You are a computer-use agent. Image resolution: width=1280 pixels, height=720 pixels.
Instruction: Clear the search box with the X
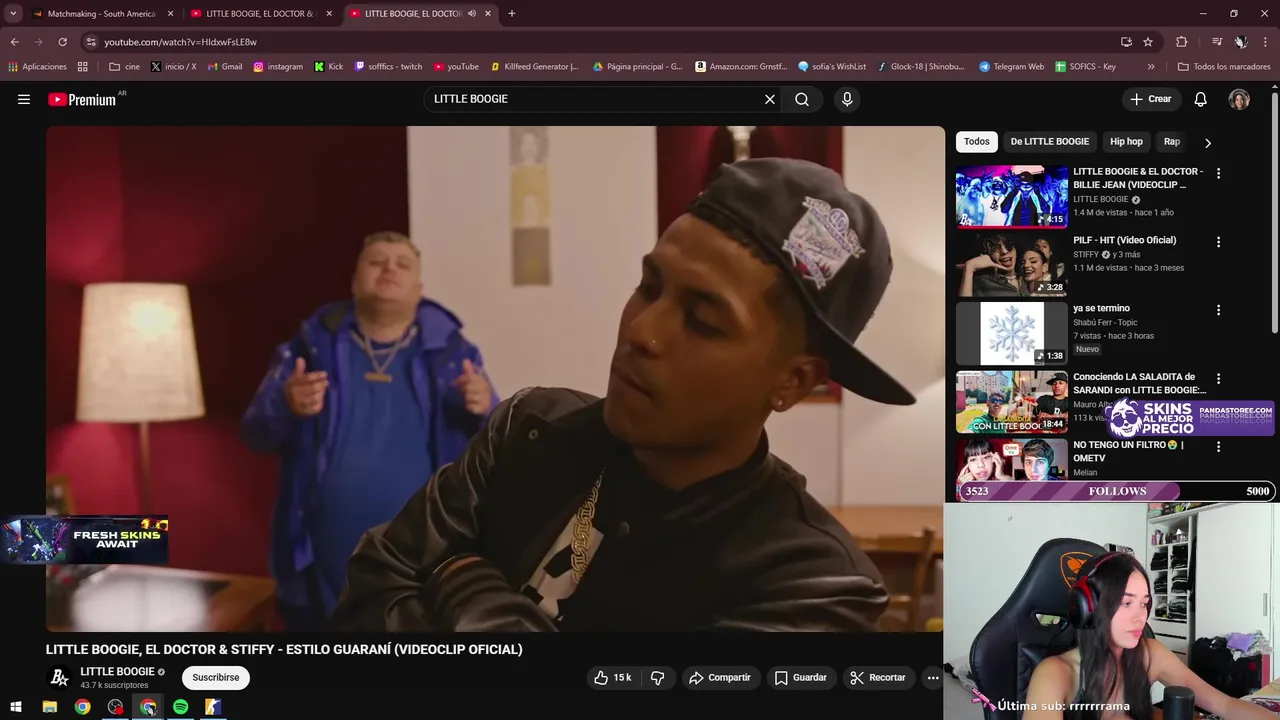click(x=770, y=99)
